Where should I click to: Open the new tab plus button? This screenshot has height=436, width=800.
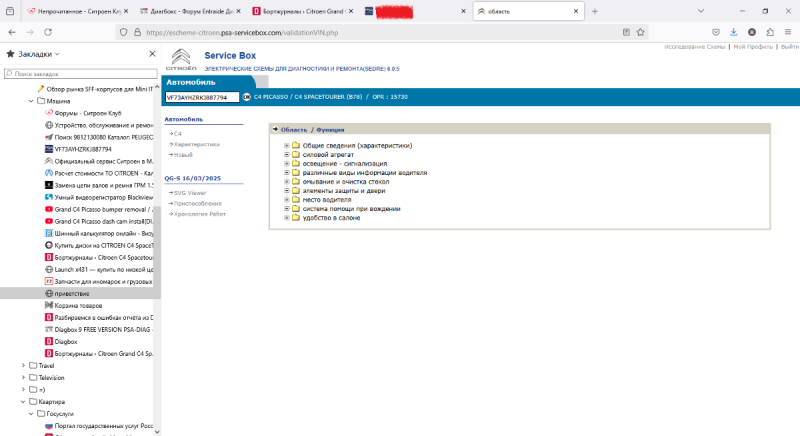(x=594, y=11)
